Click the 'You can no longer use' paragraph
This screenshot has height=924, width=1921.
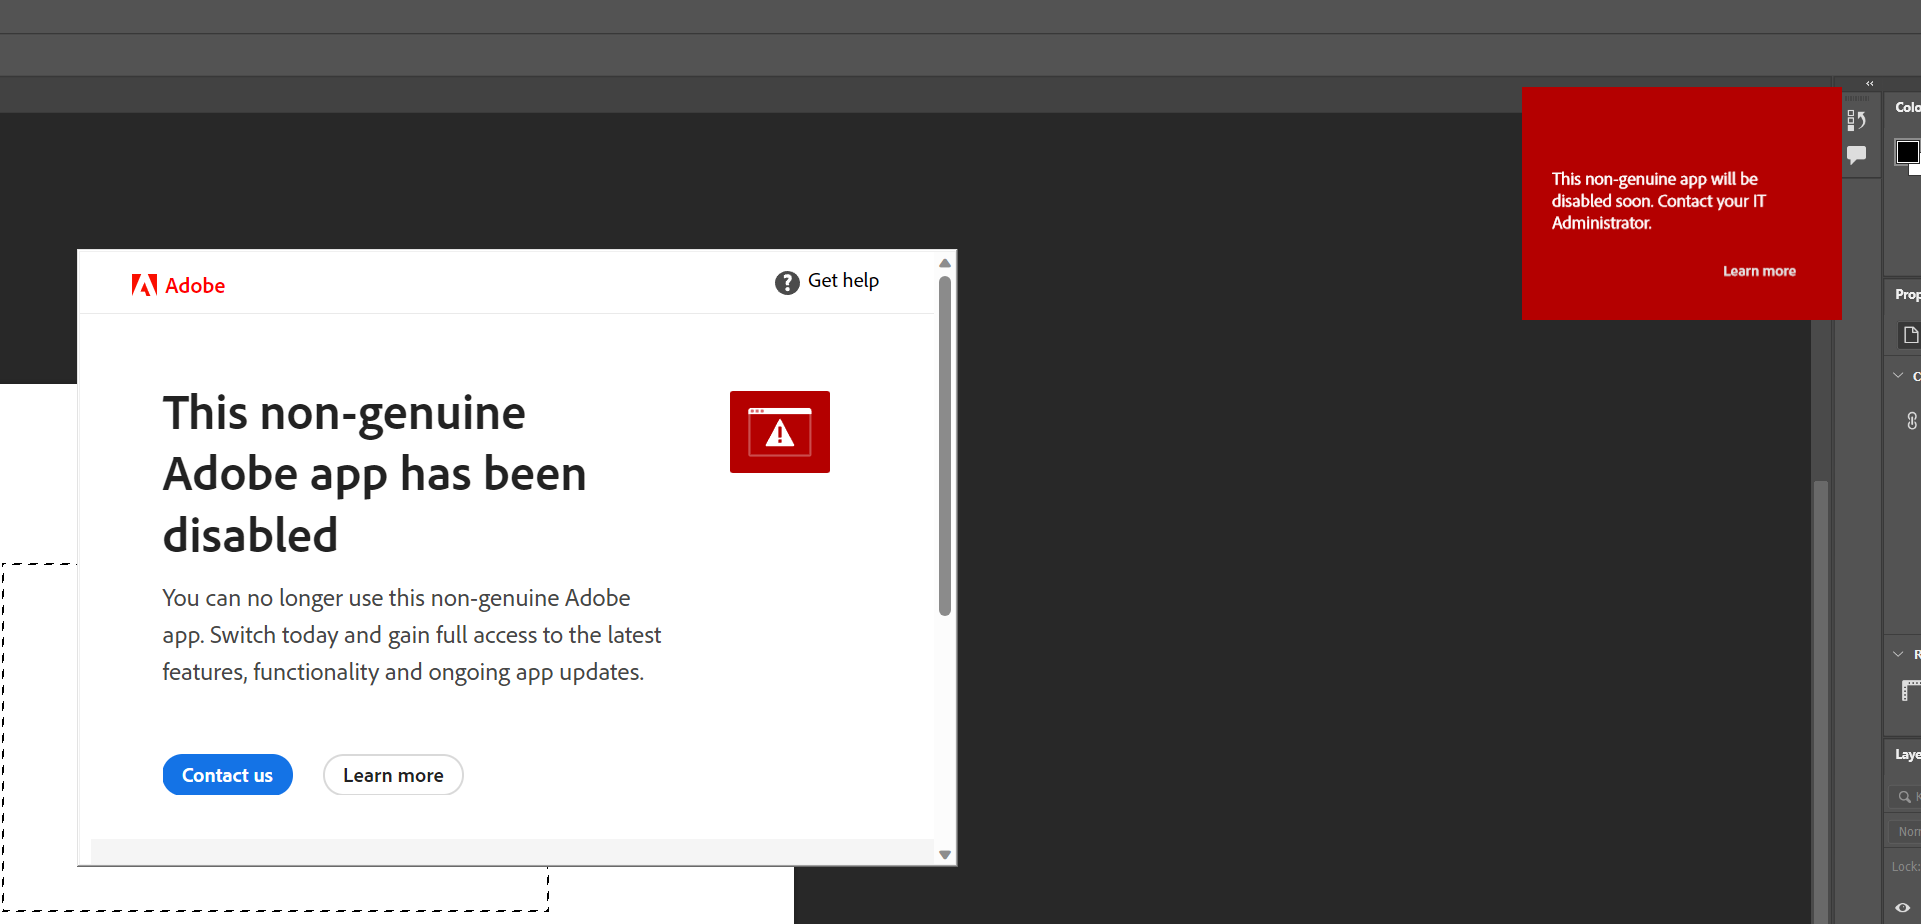click(412, 635)
